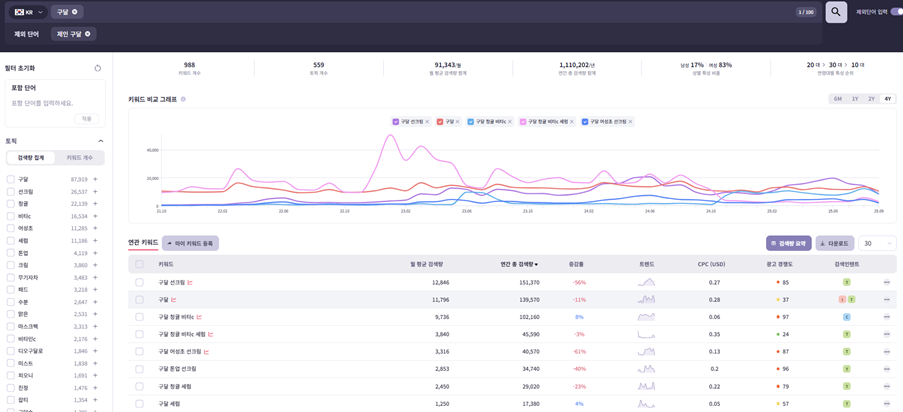Image resolution: width=903 pixels, height=412 pixels.
Task: Remove 구달 어성초 선크림 from graph legend
Action: (x=631, y=122)
